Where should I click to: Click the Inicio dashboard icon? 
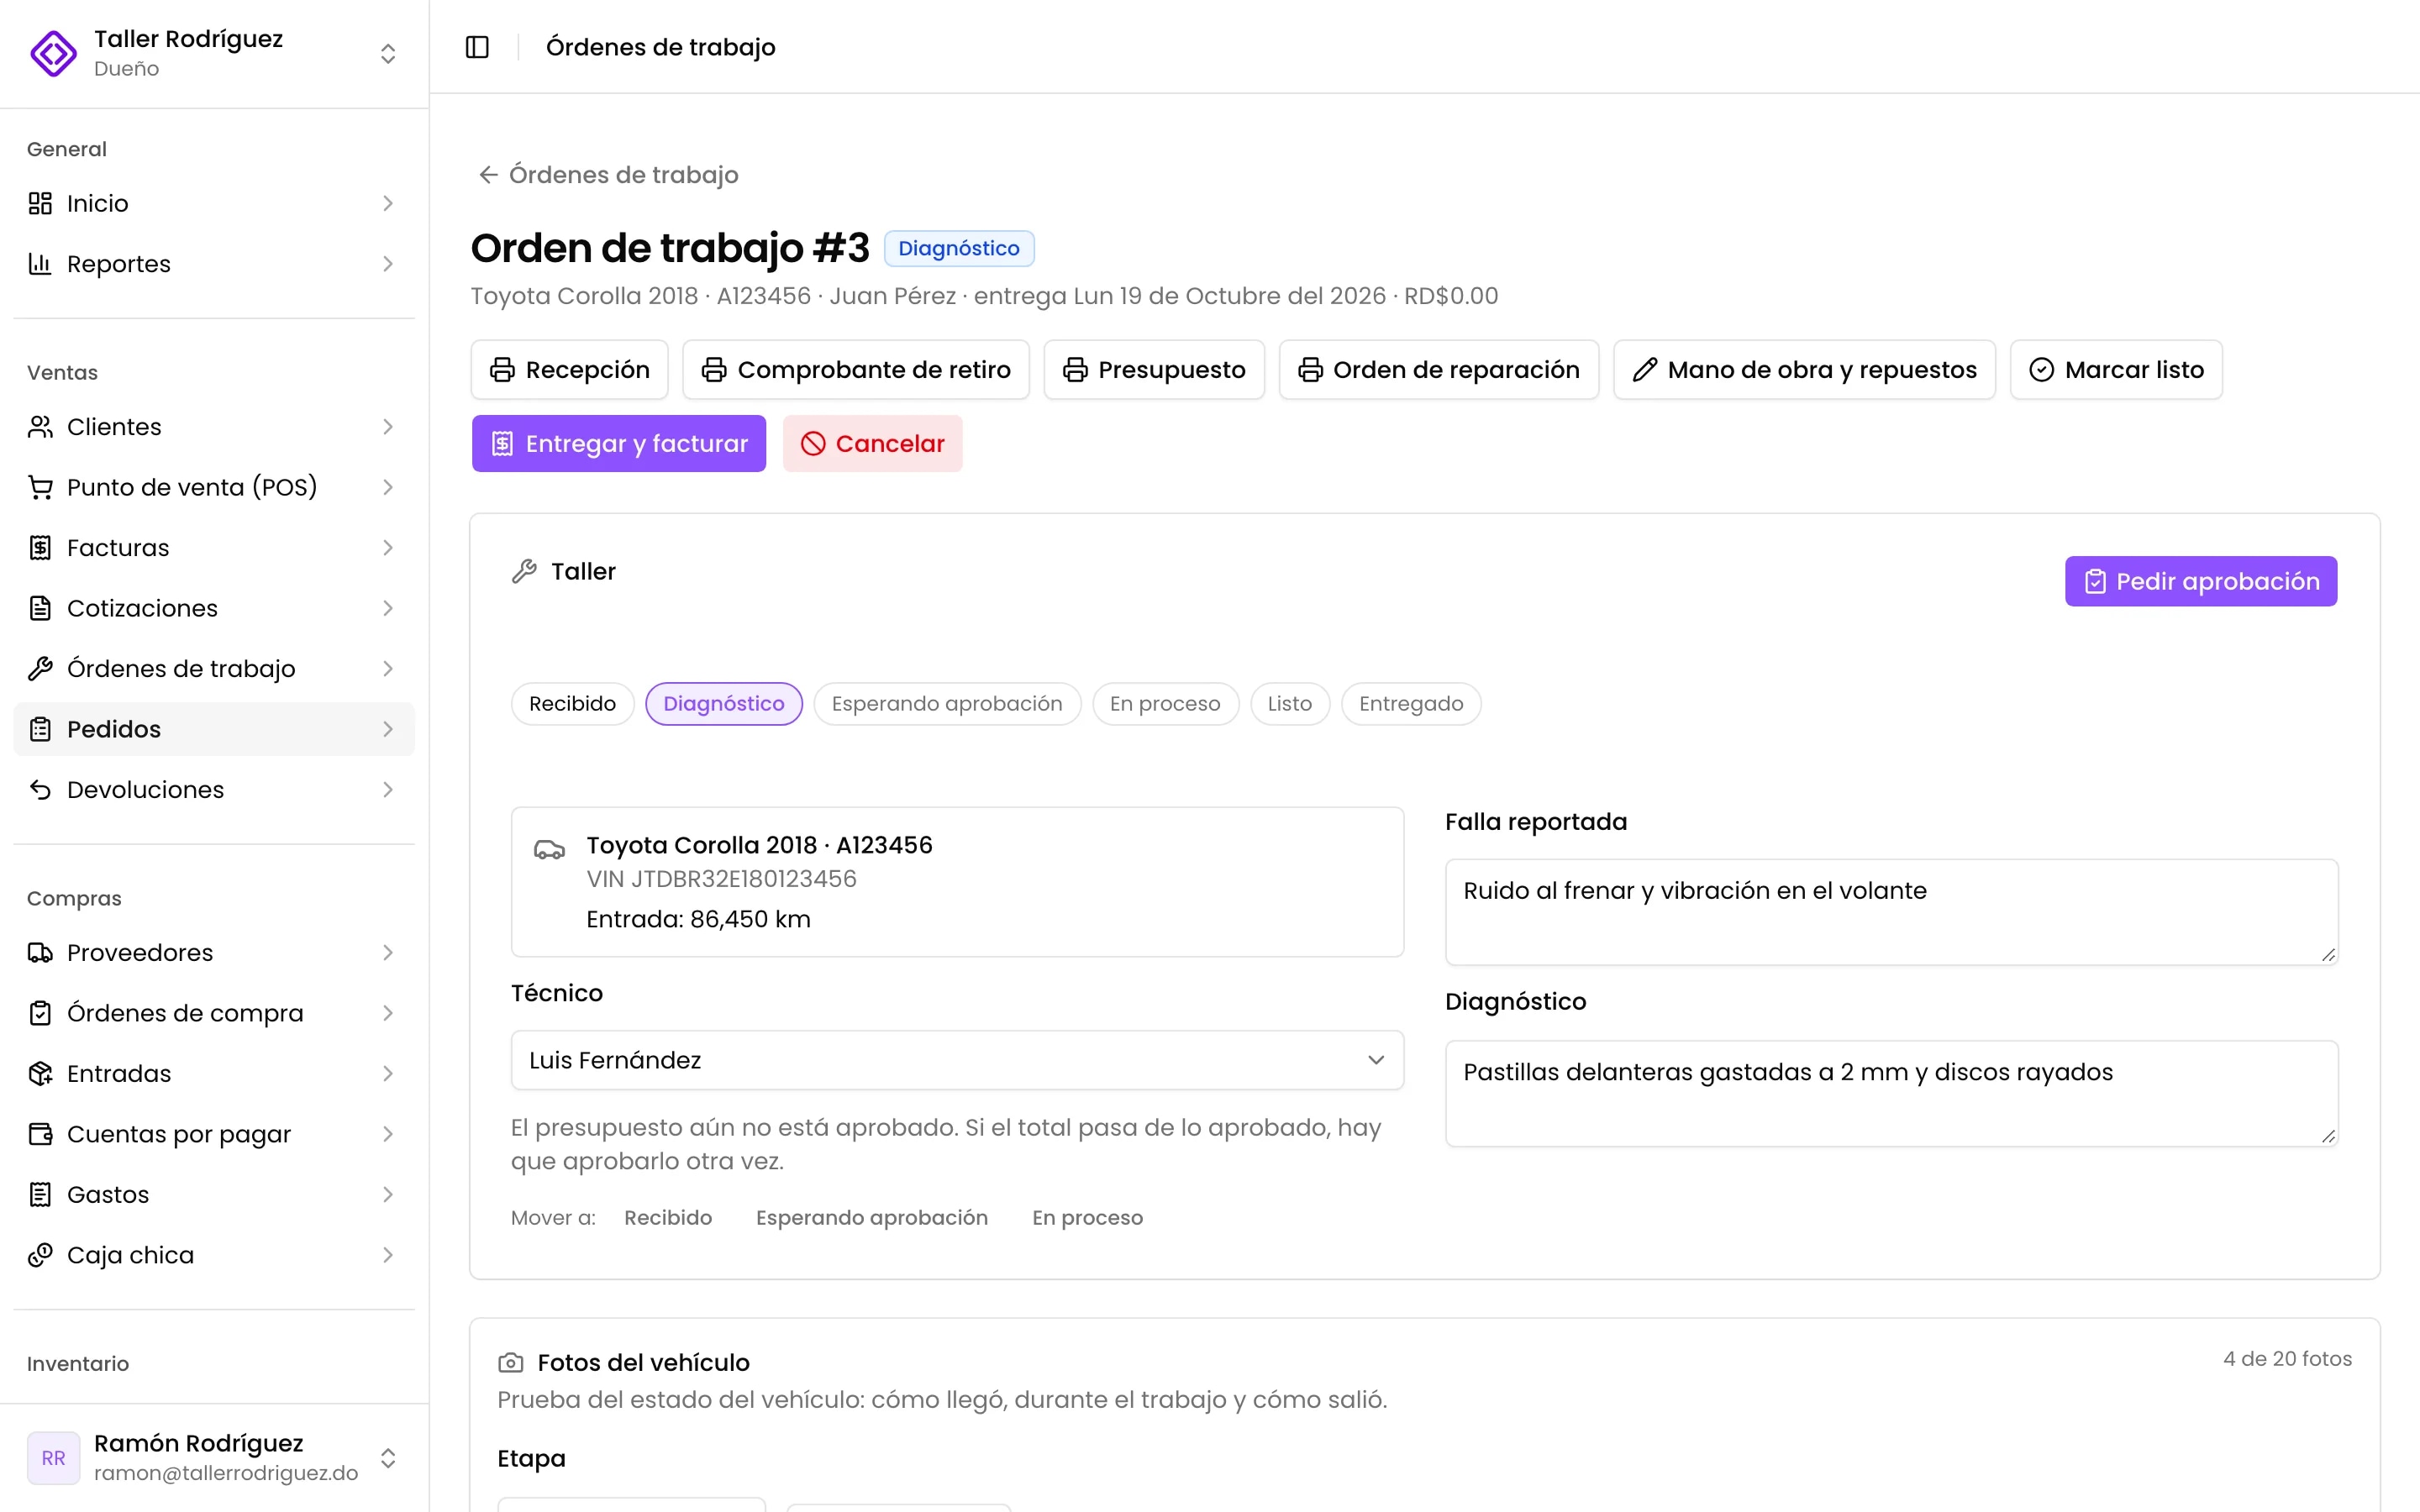tap(40, 203)
